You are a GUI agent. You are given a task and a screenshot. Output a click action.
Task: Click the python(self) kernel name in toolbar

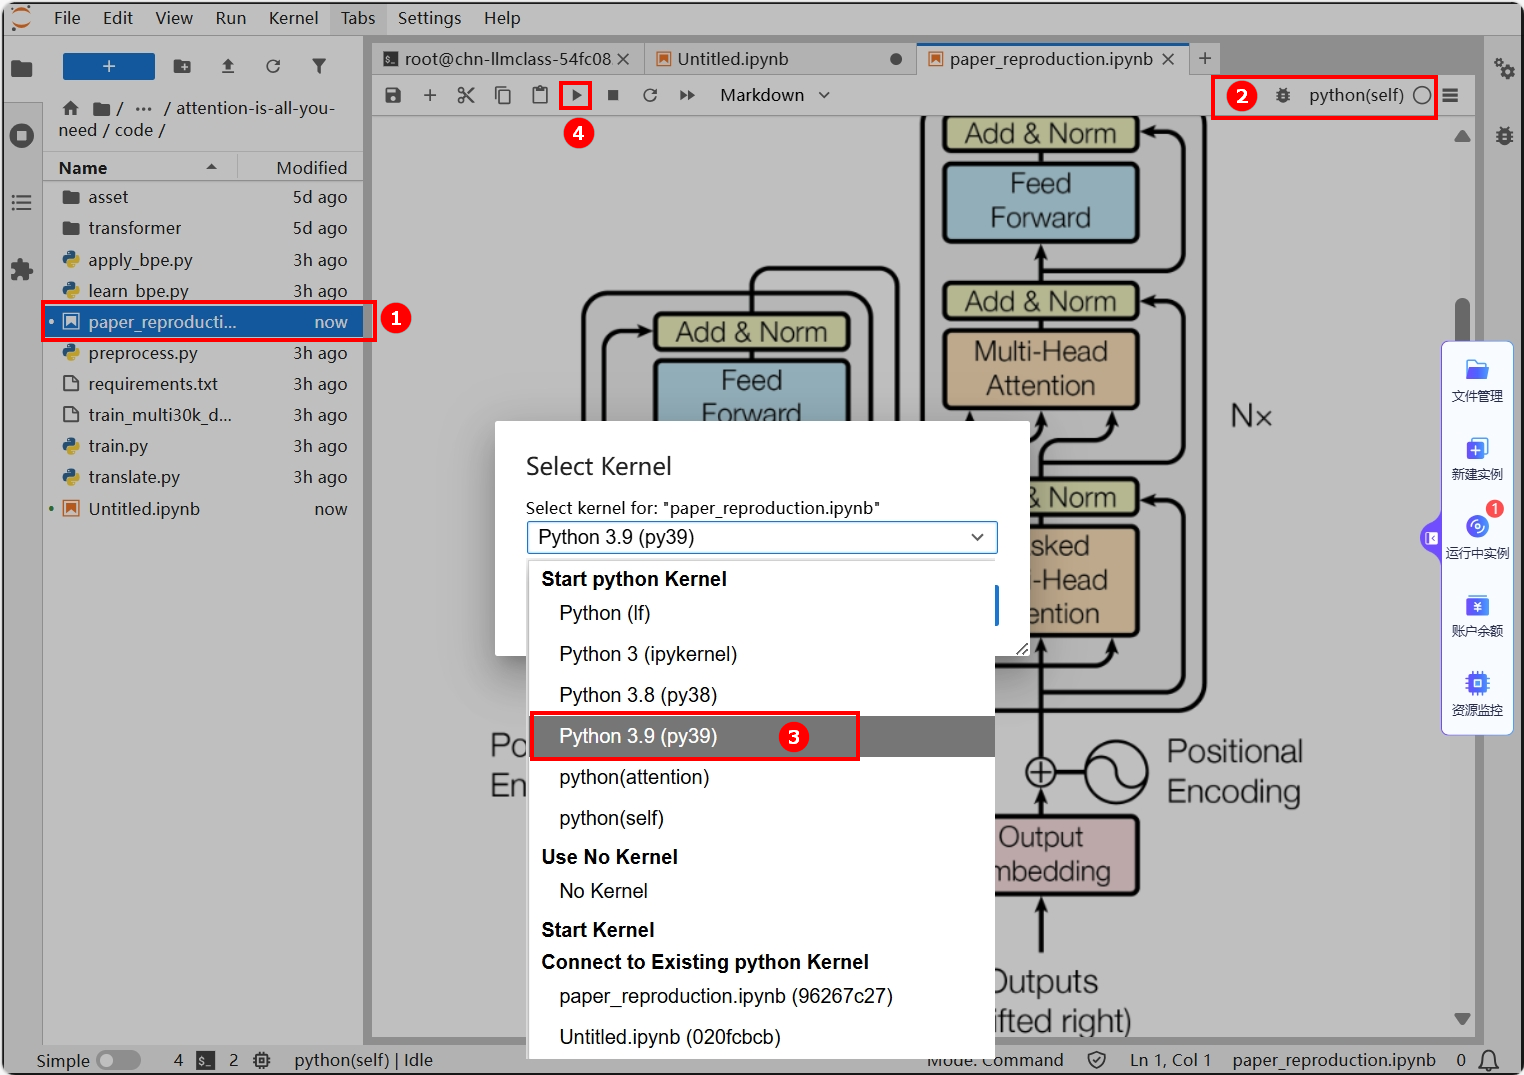point(1356,95)
